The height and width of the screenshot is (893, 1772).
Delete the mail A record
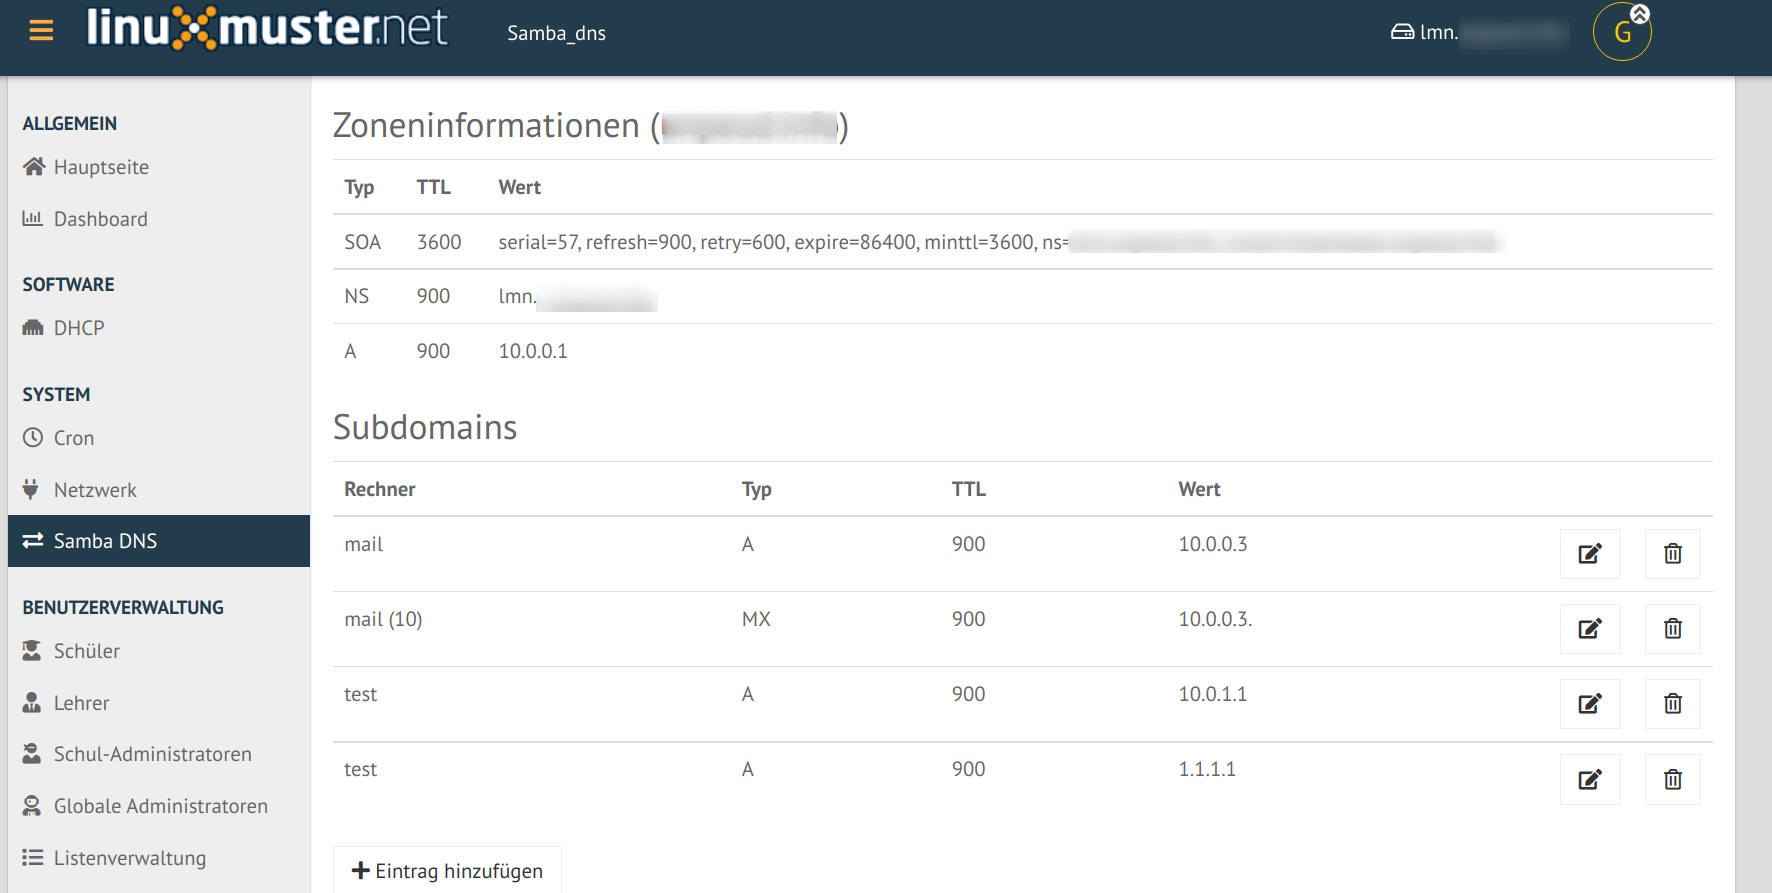coord(1673,554)
